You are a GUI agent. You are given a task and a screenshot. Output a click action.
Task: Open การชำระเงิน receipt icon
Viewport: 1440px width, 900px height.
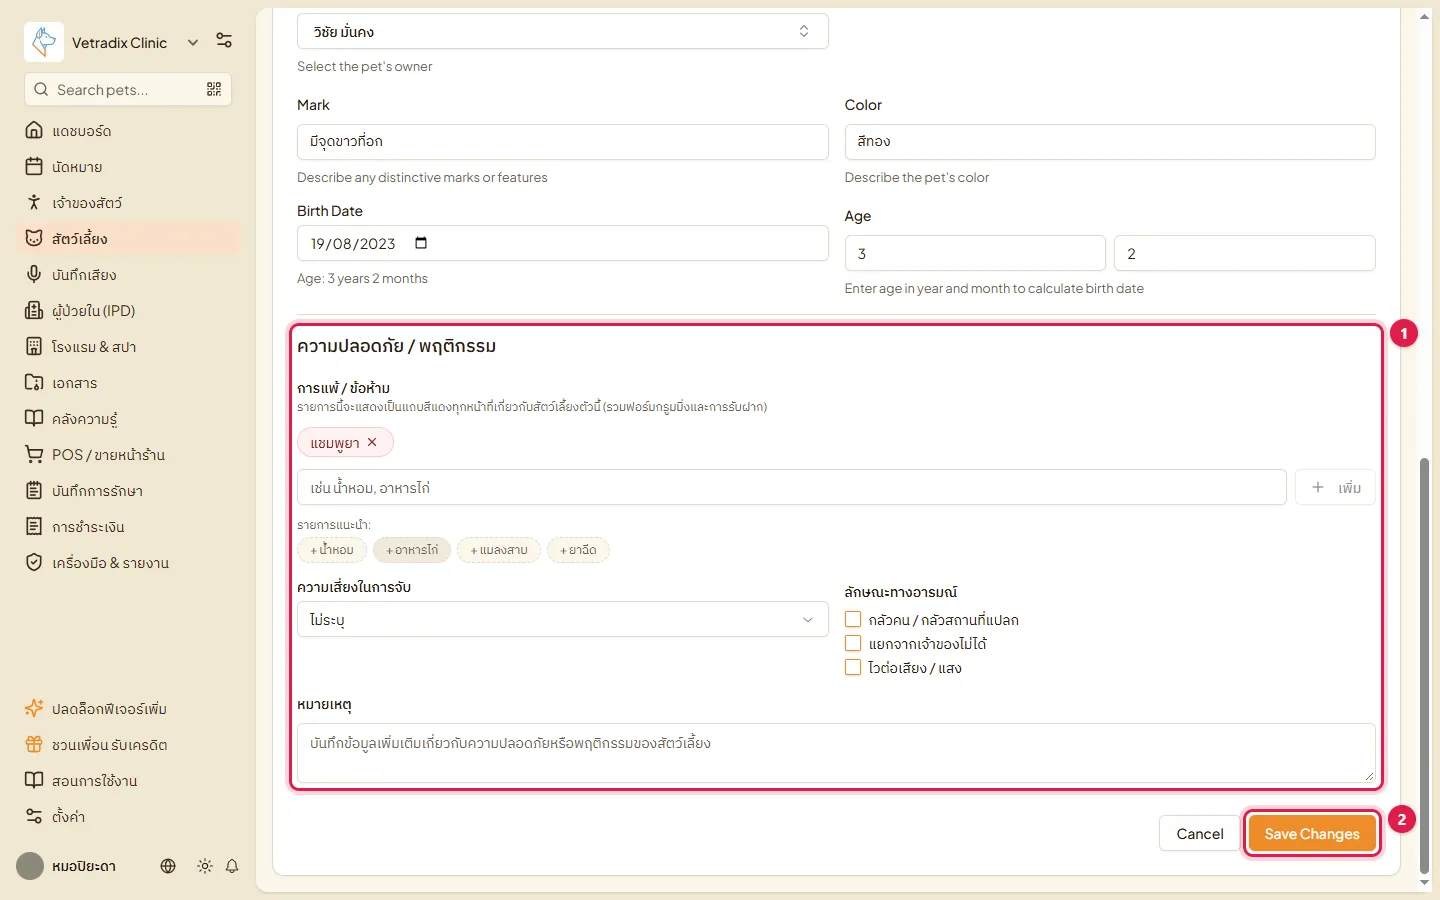click(x=34, y=526)
